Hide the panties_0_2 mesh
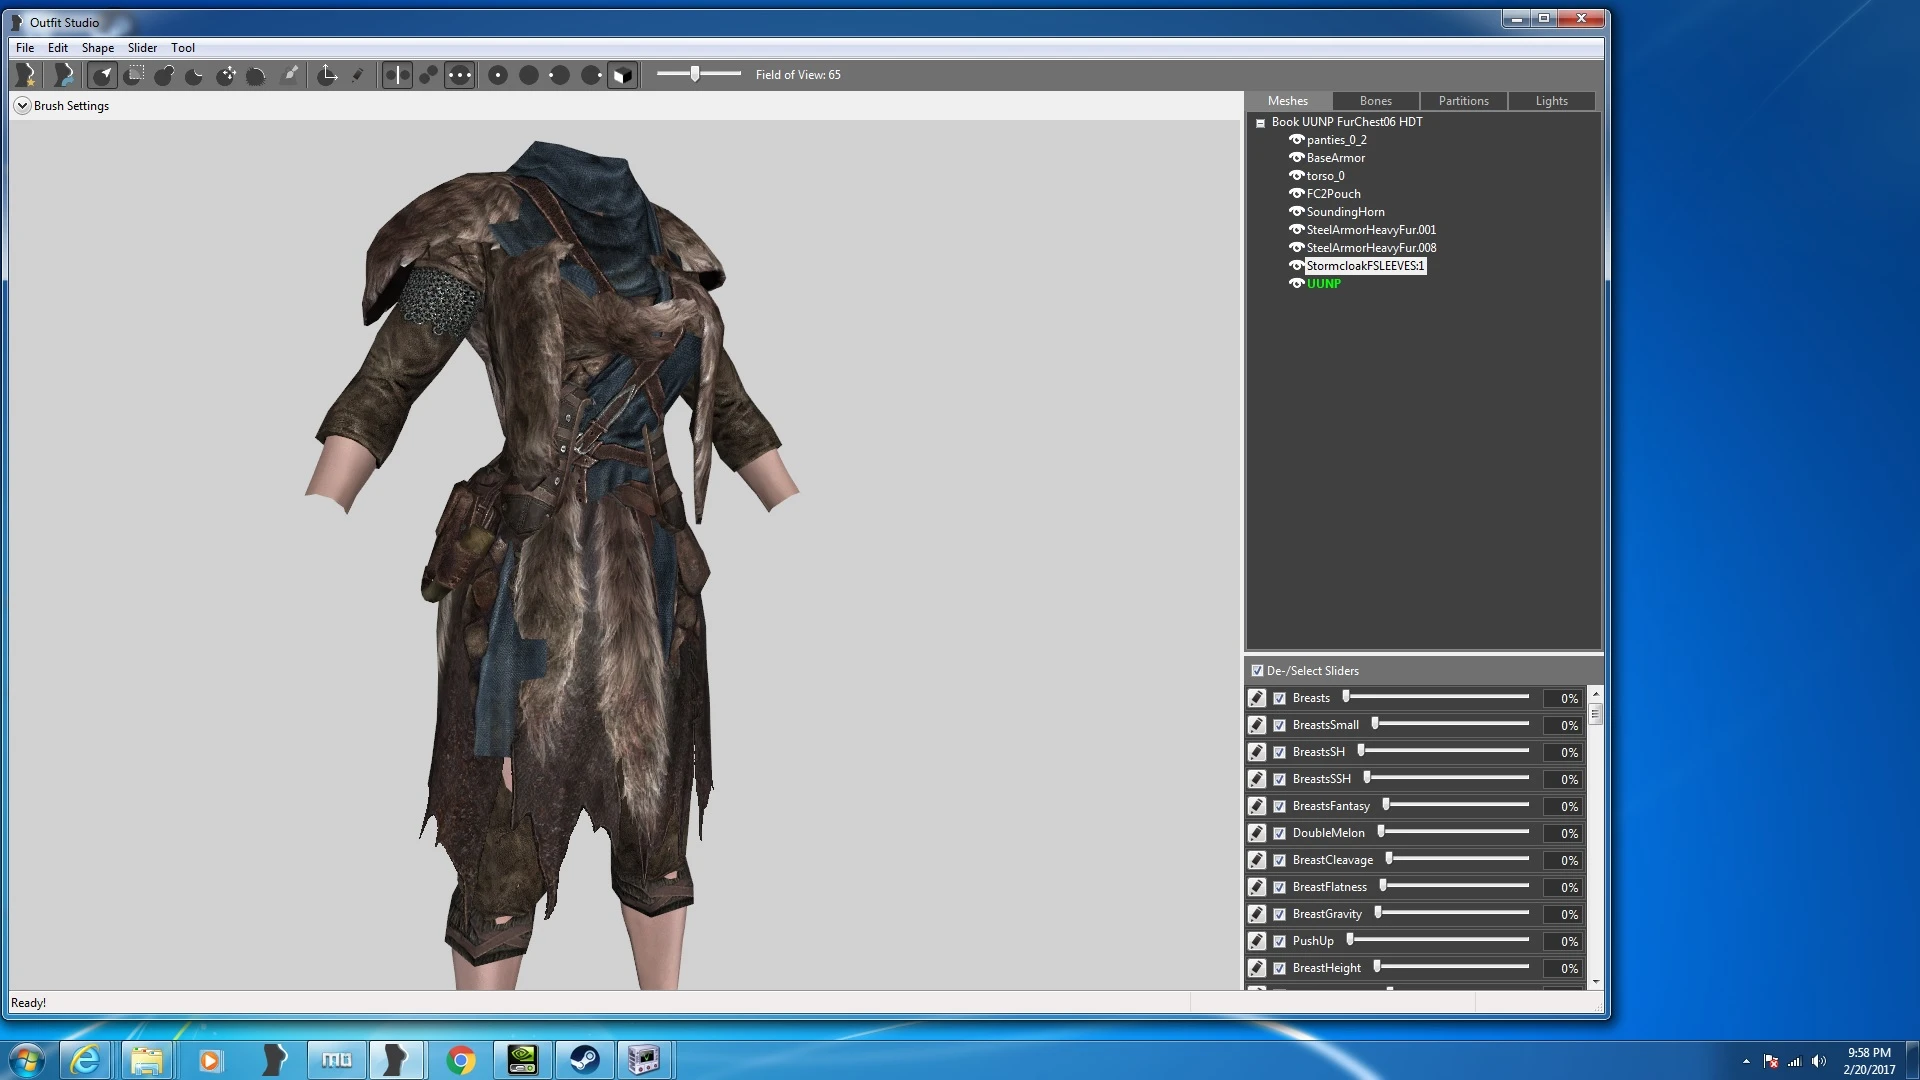The image size is (1920, 1080). click(1296, 140)
